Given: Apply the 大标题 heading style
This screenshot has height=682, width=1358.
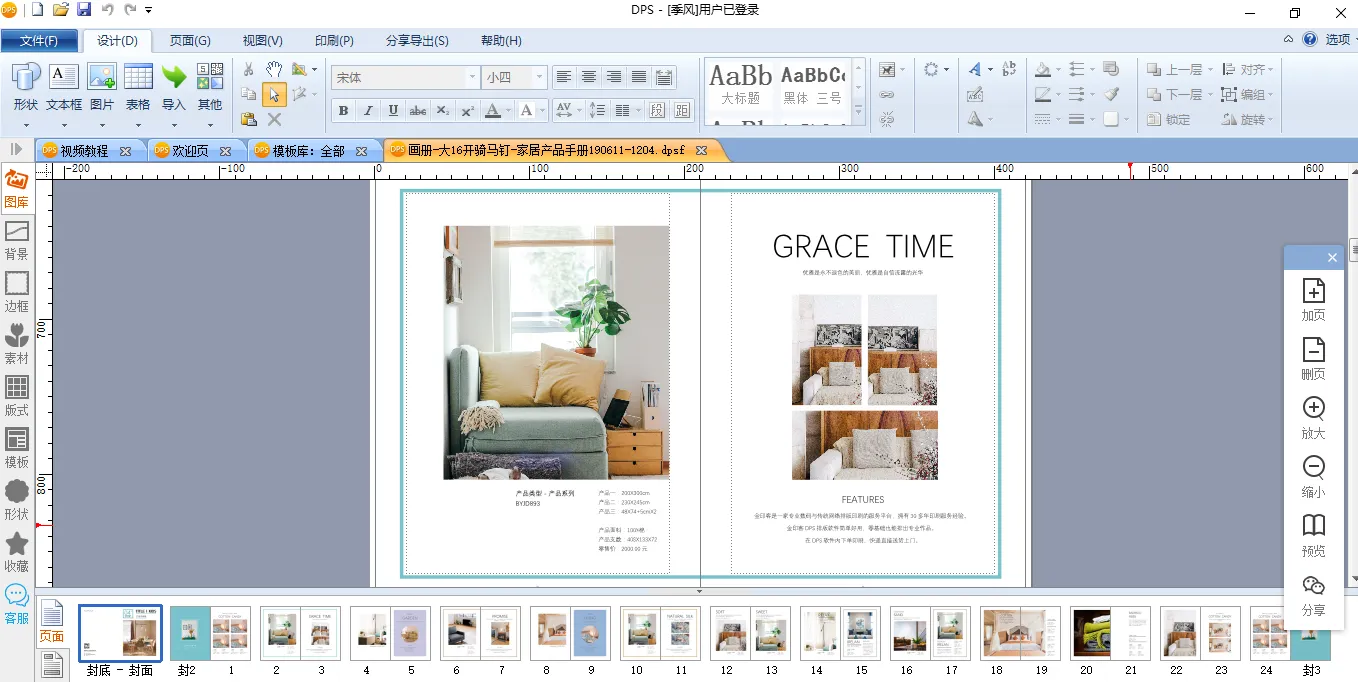Looking at the screenshot, I should 740,84.
